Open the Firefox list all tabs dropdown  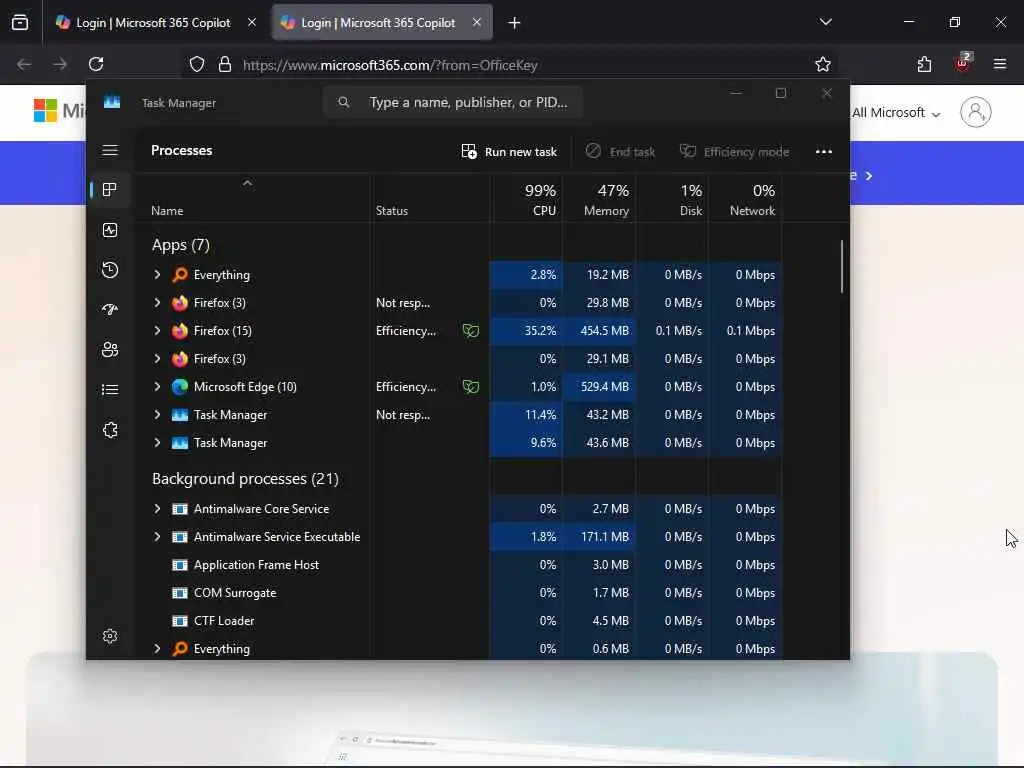pos(826,22)
